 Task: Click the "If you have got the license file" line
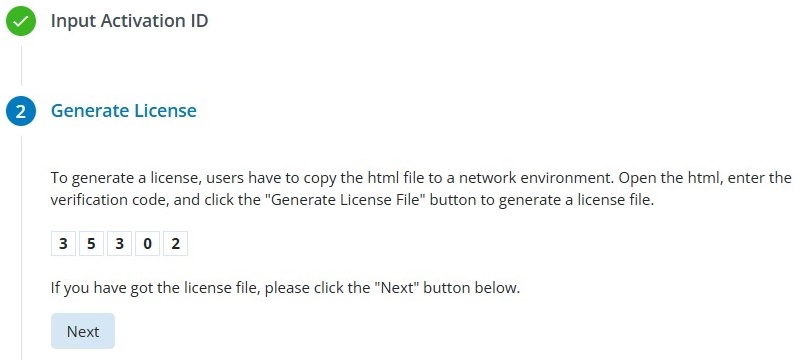[x=285, y=288]
